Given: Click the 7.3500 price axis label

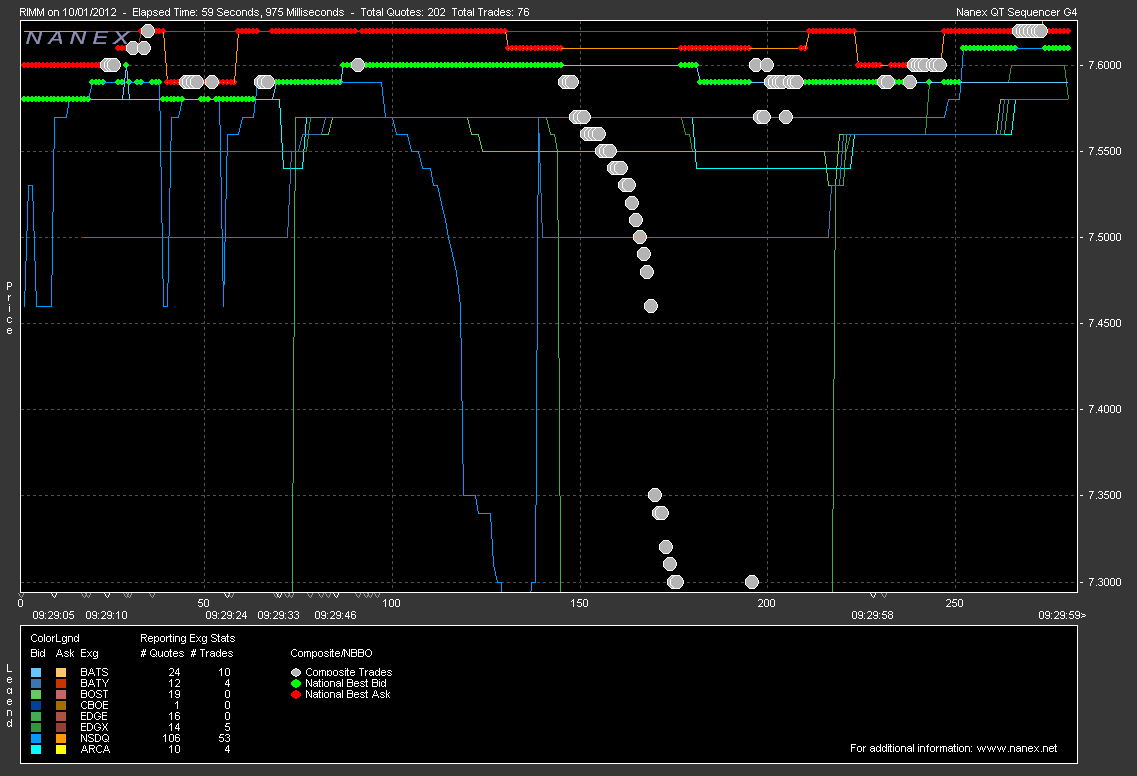Looking at the screenshot, I should [1104, 495].
